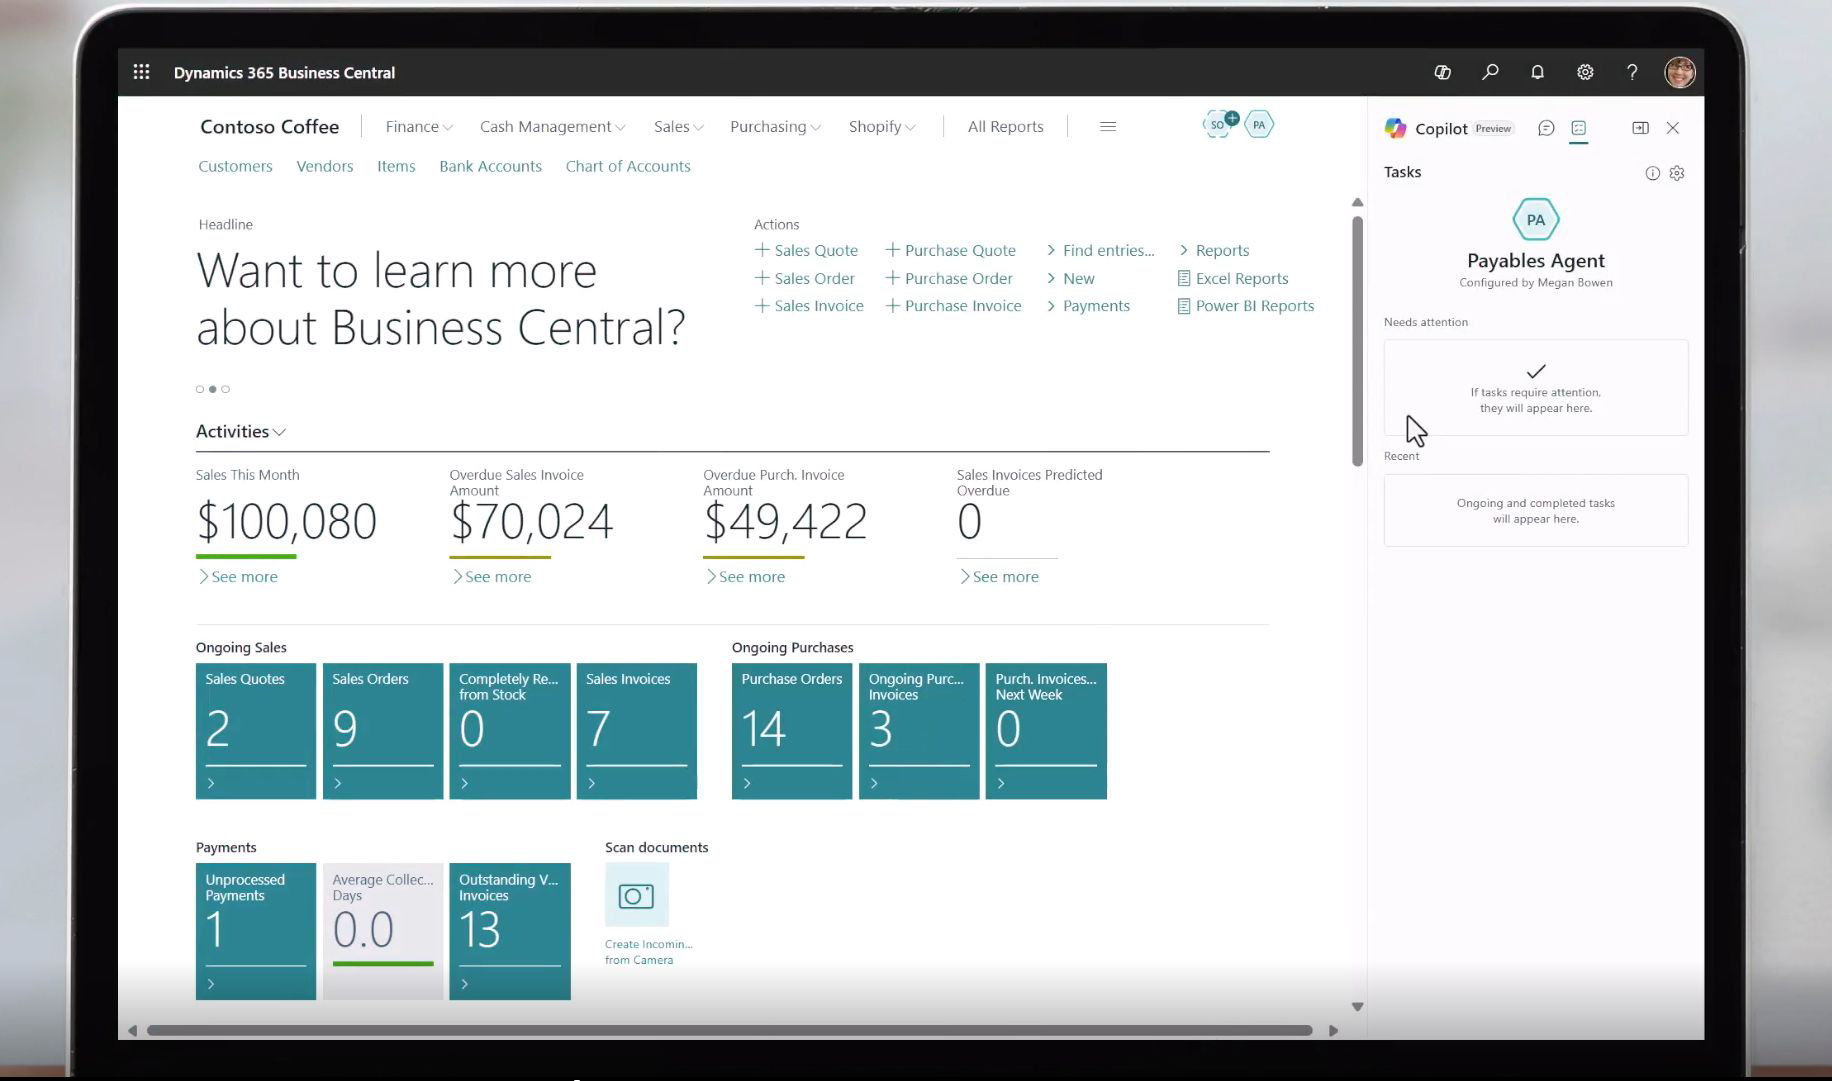This screenshot has width=1832, height=1081.
Task: Open the hamburger more menu icon
Action: (1108, 126)
